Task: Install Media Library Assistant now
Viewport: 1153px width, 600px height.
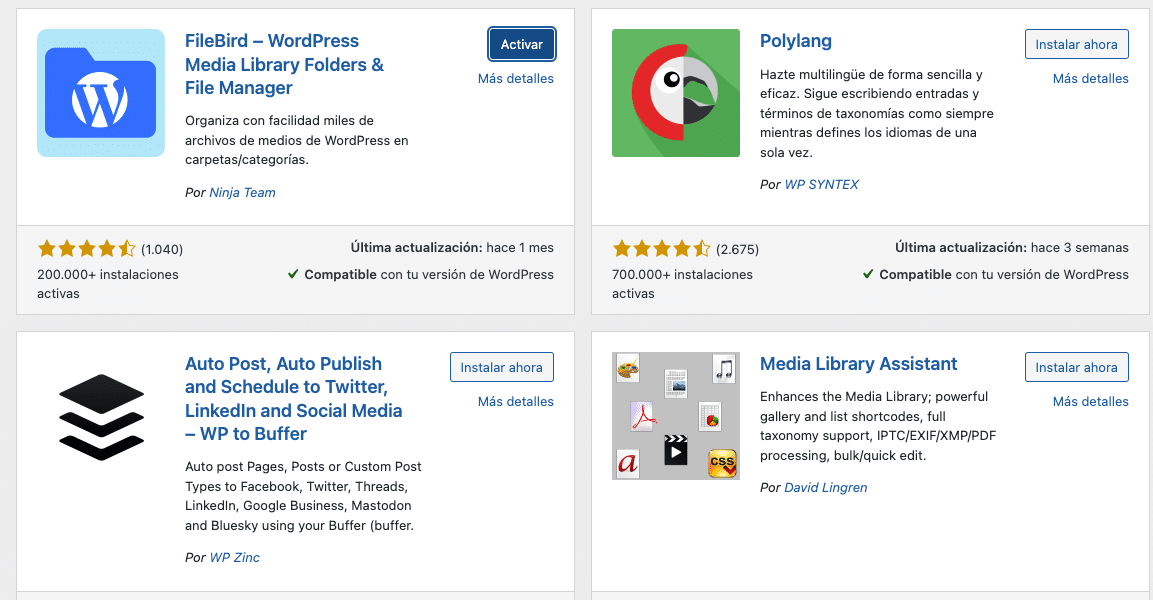Action: tap(1076, 368)
